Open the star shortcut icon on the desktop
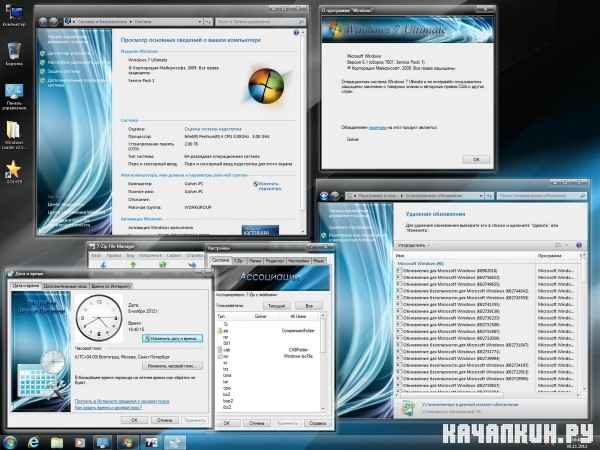This screenshot has height=450, width=600. 13,171
